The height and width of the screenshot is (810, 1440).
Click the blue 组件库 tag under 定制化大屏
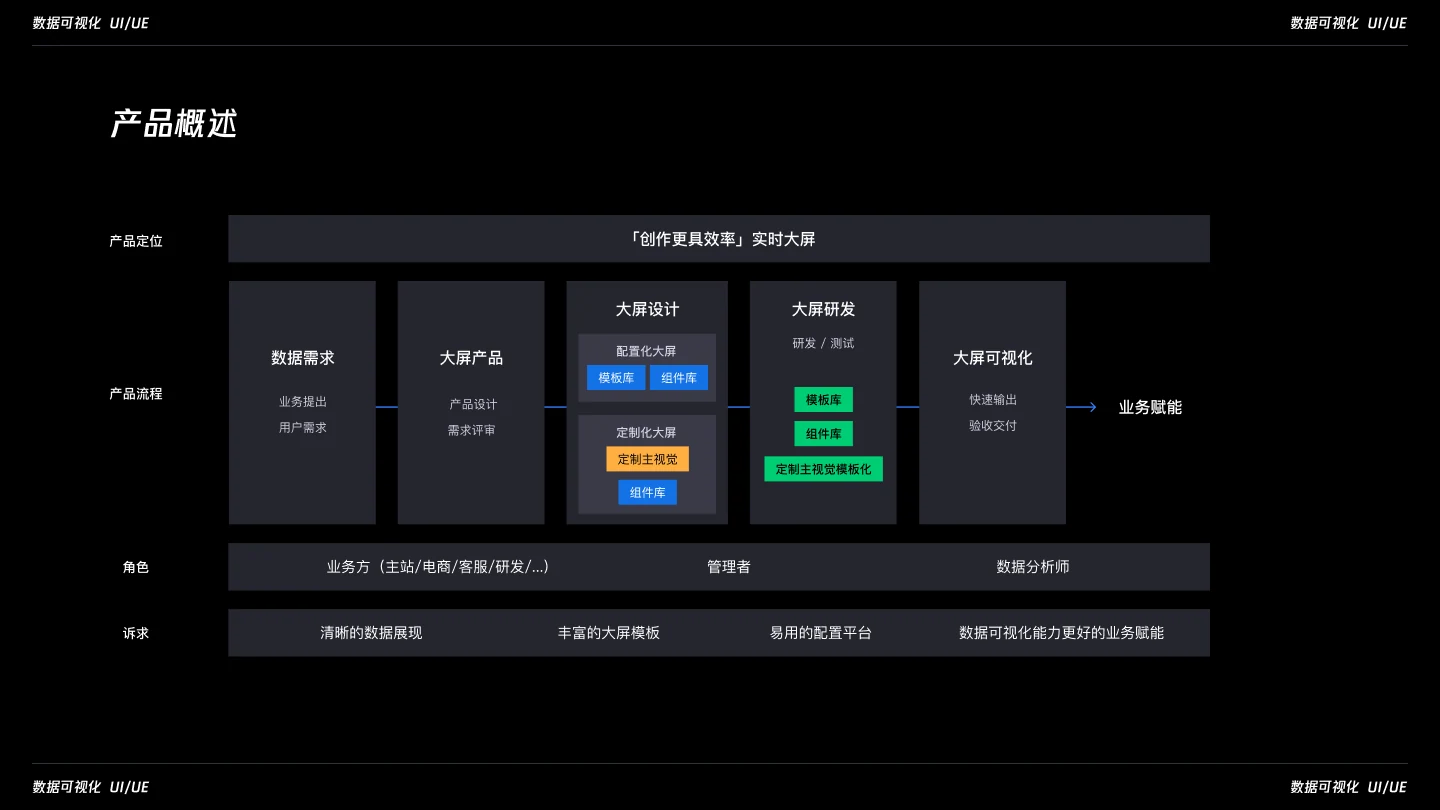(647, 492)
